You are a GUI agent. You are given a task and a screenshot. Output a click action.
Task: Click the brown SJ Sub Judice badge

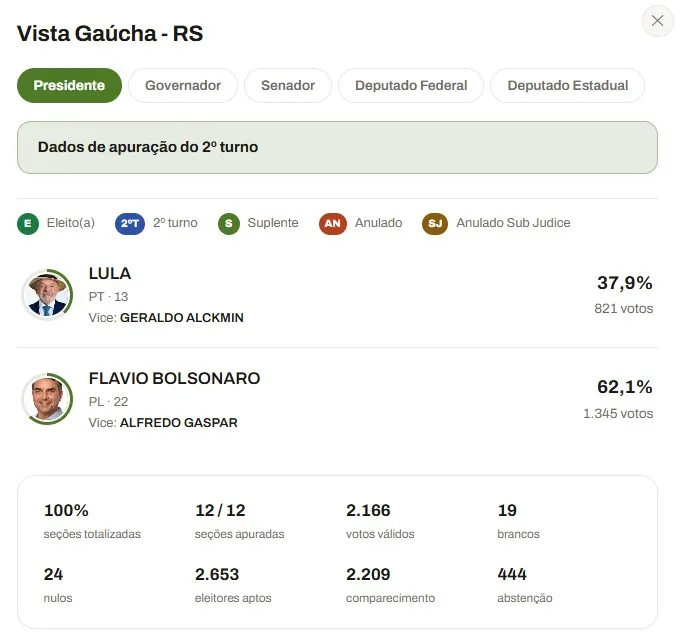(x=435, y=224)
